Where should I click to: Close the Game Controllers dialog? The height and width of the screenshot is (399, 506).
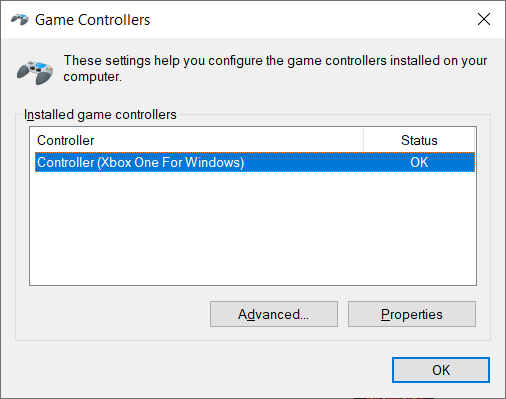[x=484, y=19]
